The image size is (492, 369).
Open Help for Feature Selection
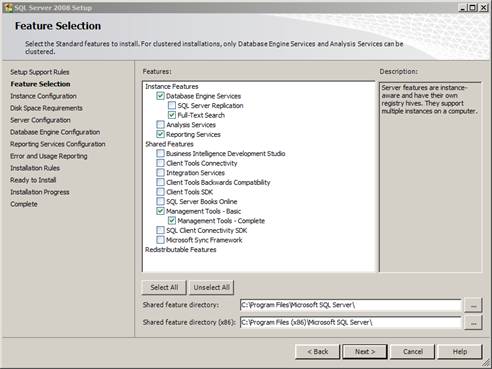point(460,352)
